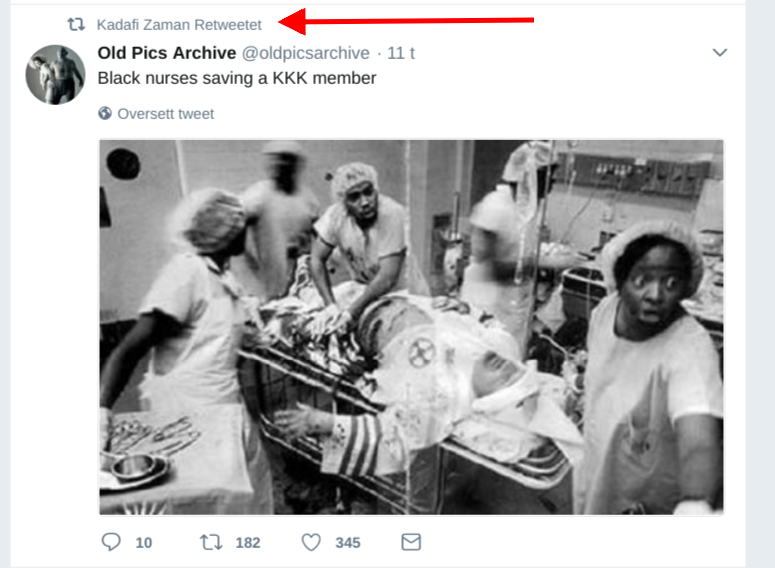
Task: Reply using the speech bubble icon
Action: [x=111, y=542]
